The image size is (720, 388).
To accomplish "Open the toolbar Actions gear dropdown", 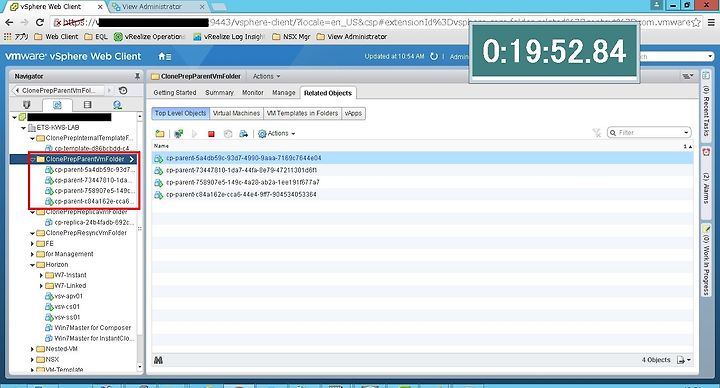I will click(x=276, y=134).
